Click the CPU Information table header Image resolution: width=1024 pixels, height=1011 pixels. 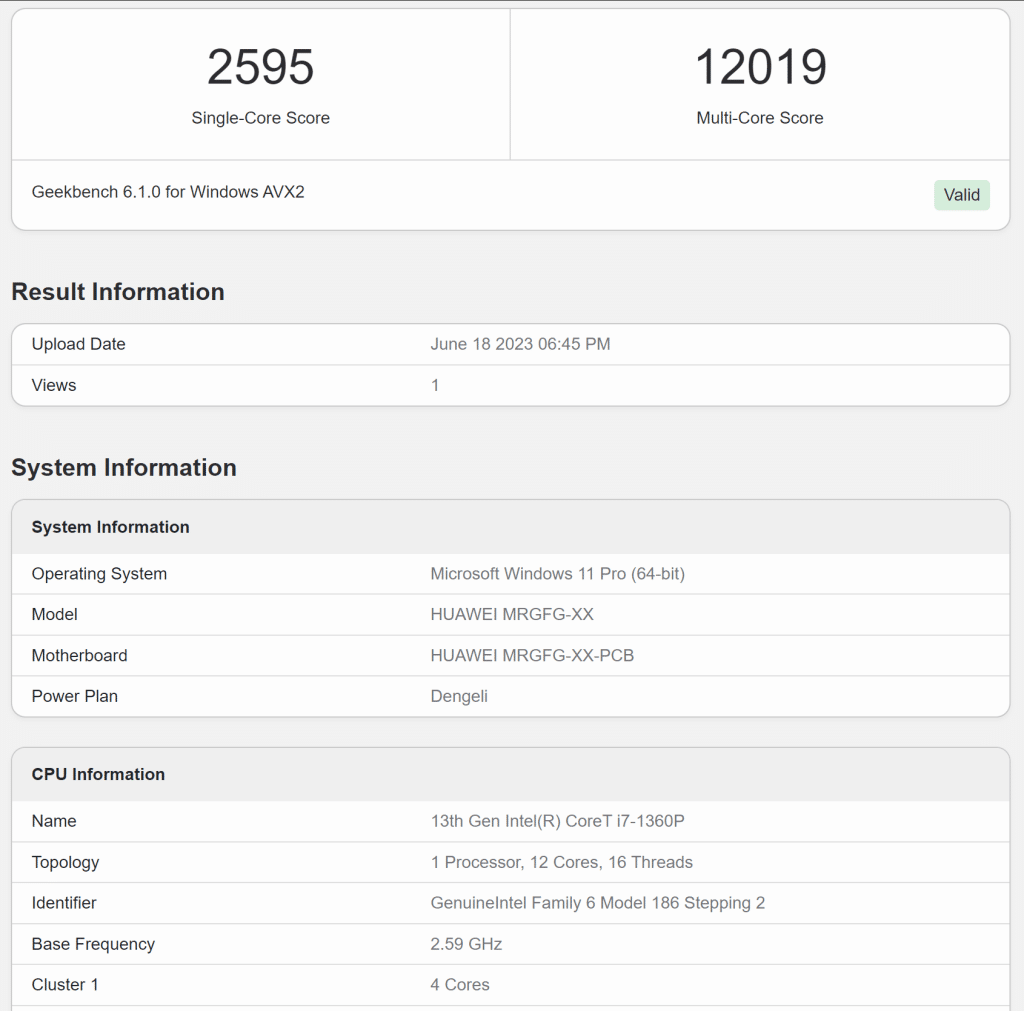tap(99, 775)
